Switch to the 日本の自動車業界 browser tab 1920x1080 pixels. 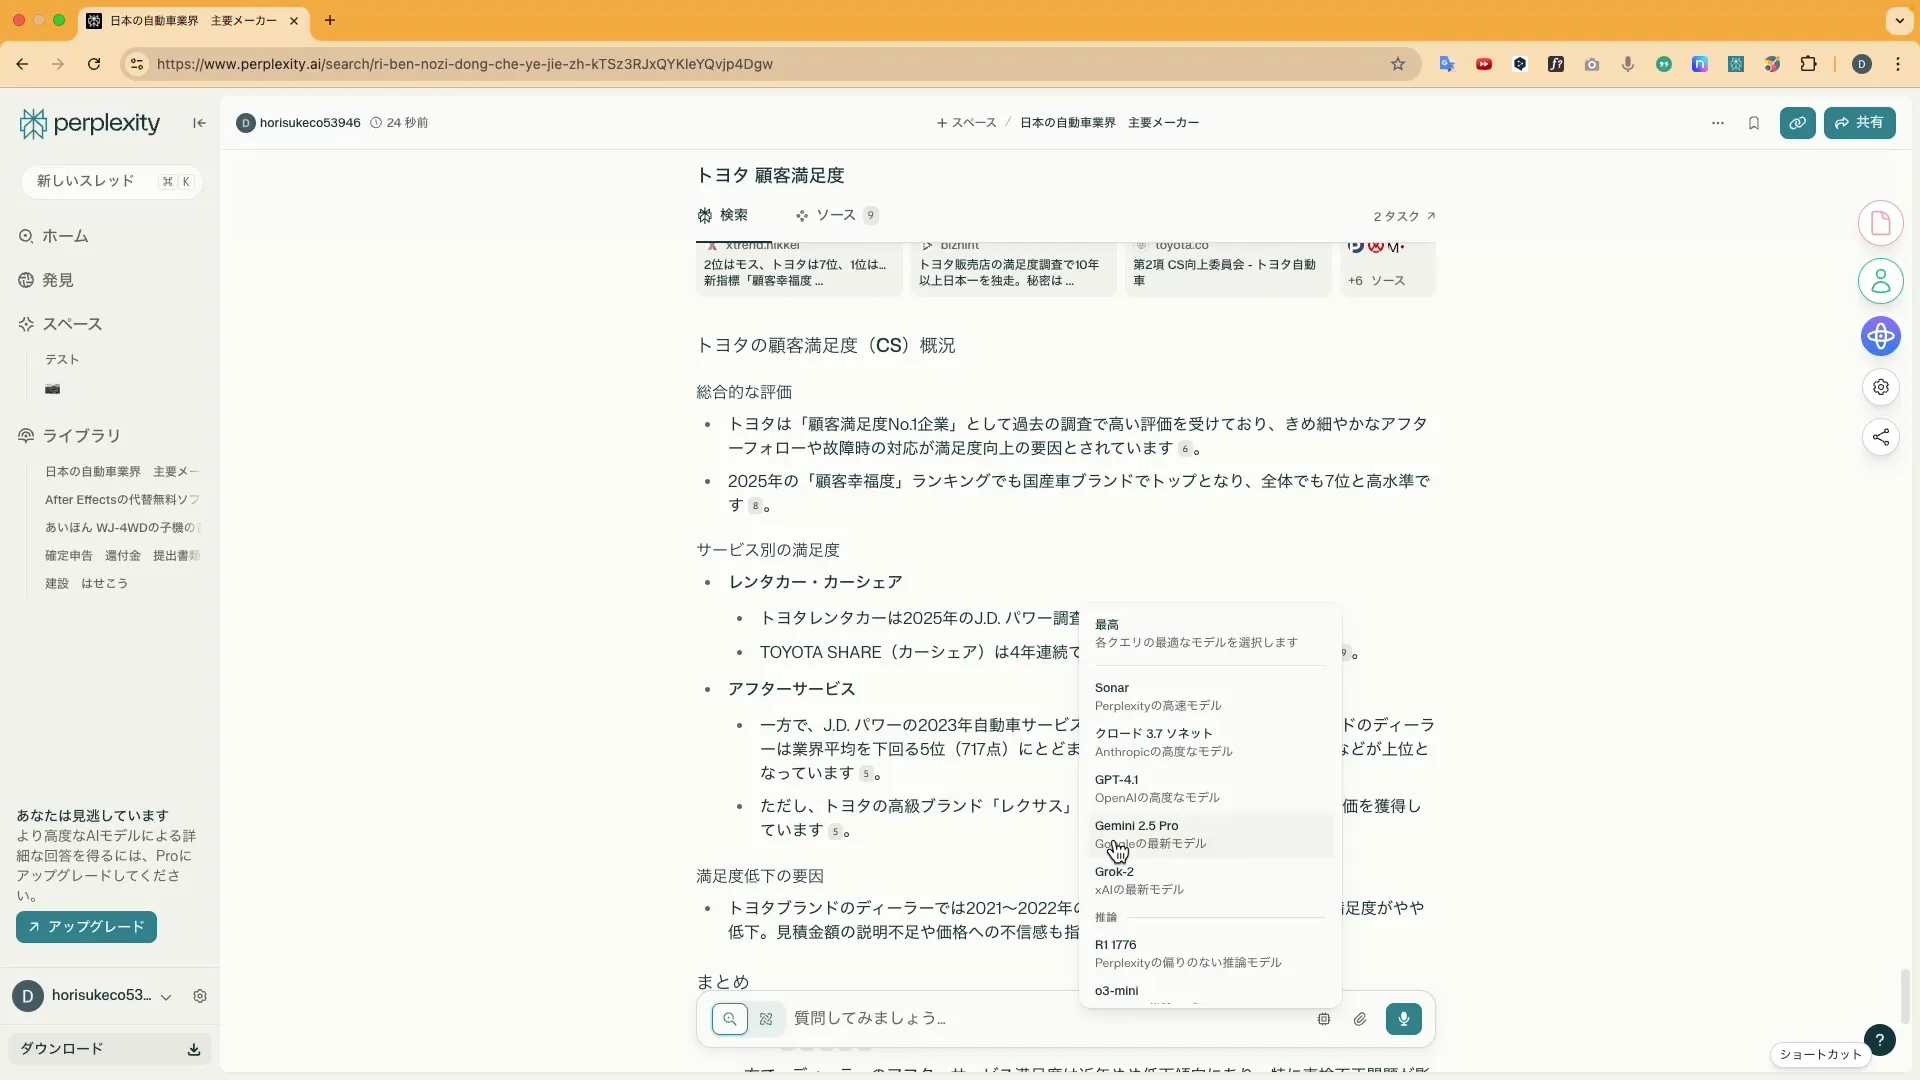pos(180,20)
